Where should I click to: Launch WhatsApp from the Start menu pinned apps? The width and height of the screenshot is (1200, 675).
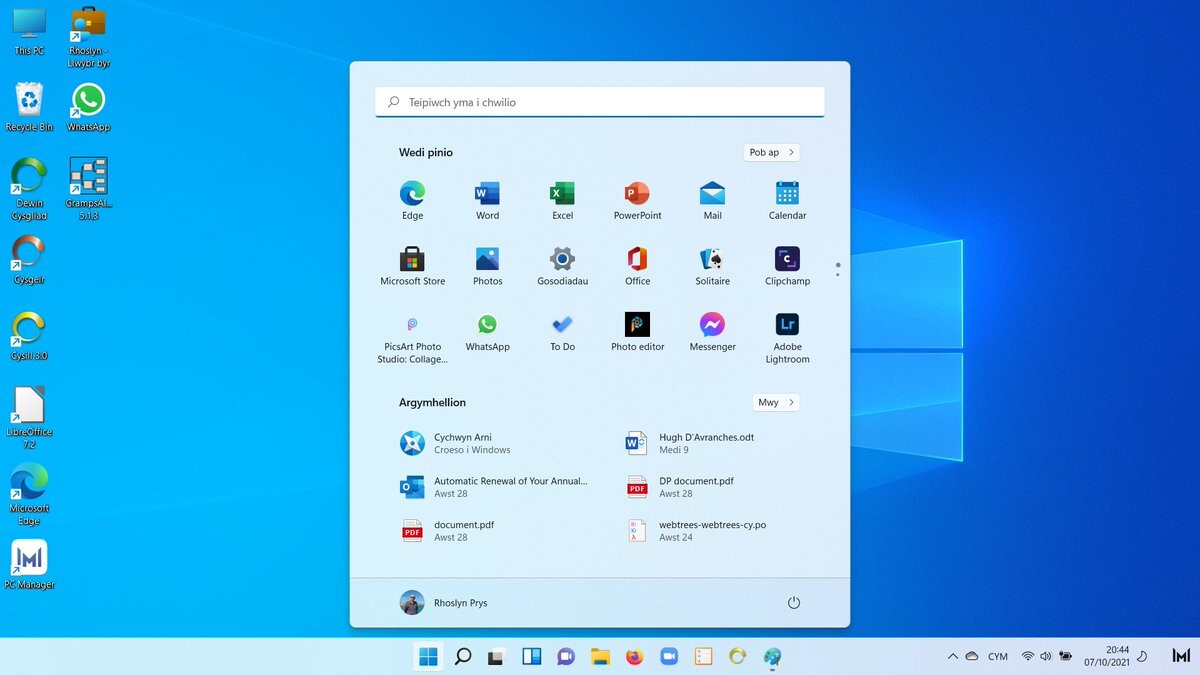[487, 332]
